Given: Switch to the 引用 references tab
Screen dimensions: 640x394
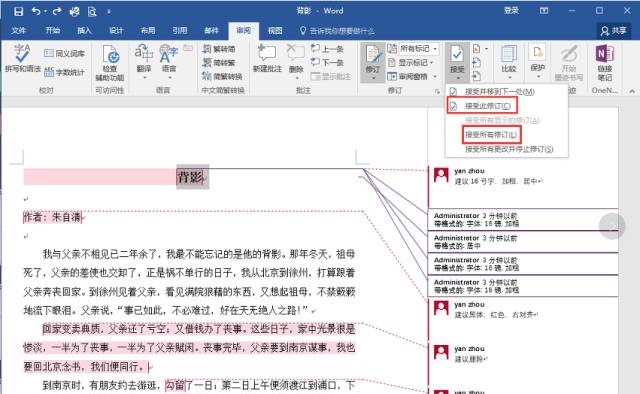Looking at the screenshot, I should tap(180, 31).
